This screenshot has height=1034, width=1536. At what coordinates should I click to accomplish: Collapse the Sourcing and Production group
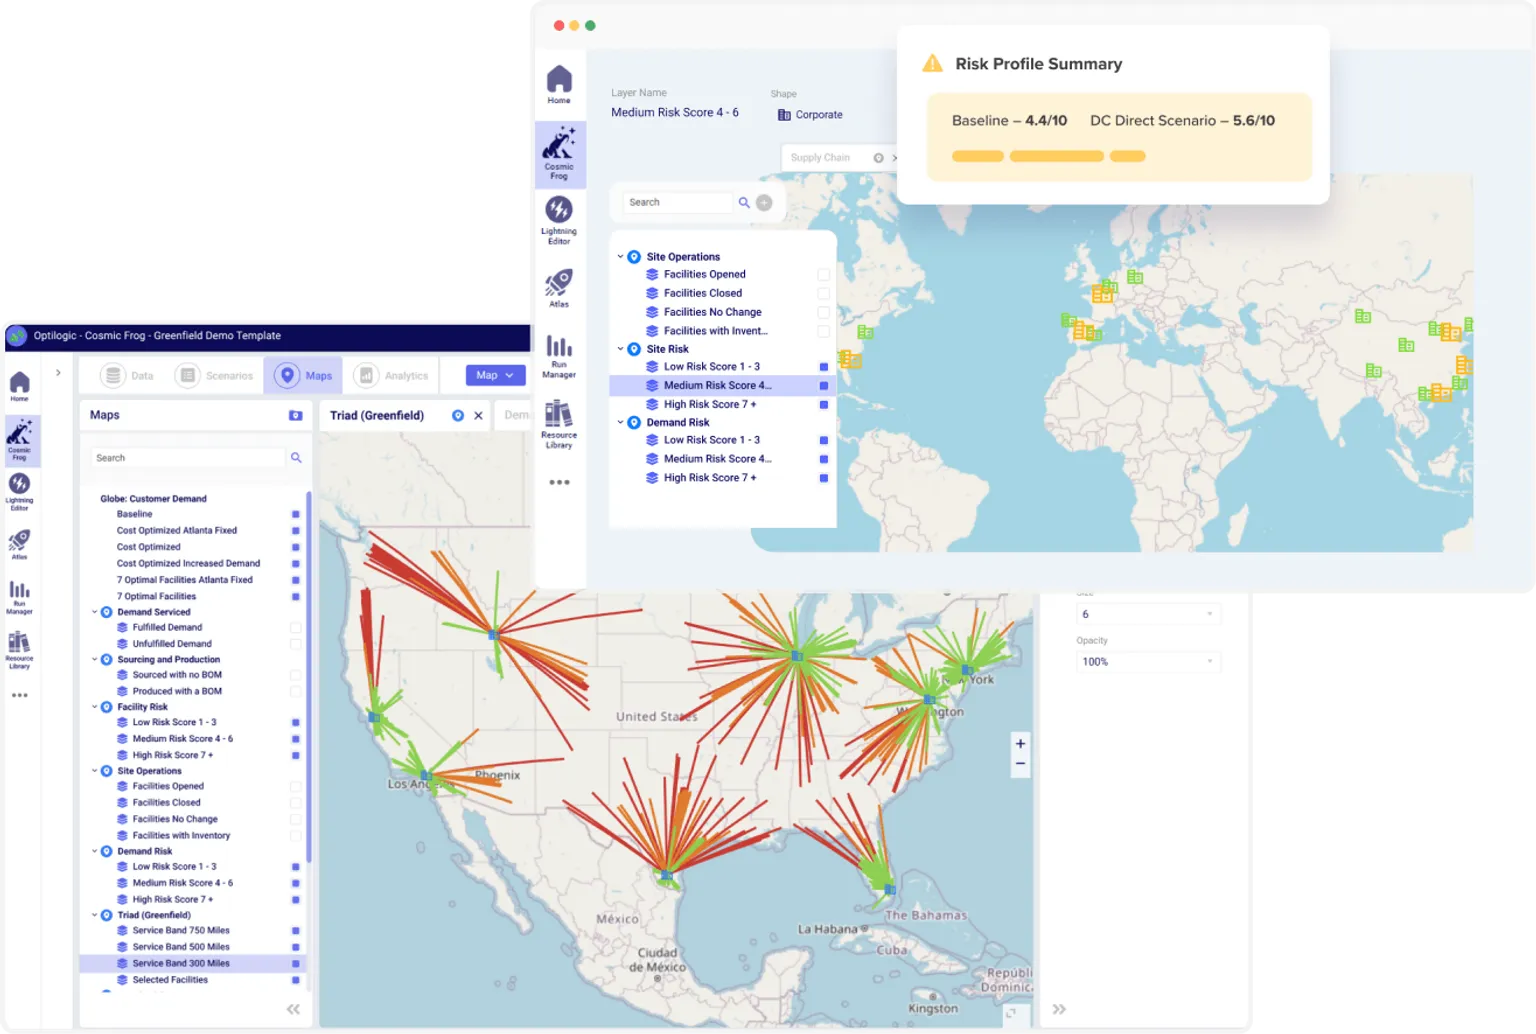[x=95, y=660]
